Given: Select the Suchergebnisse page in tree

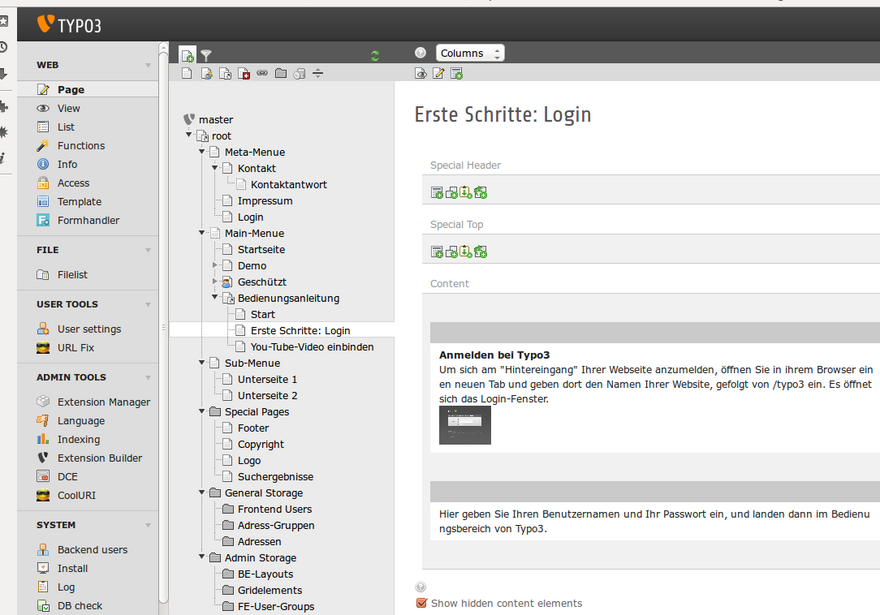Looking at the screenshot, I should pyautogui.click(x=276, y=476).
